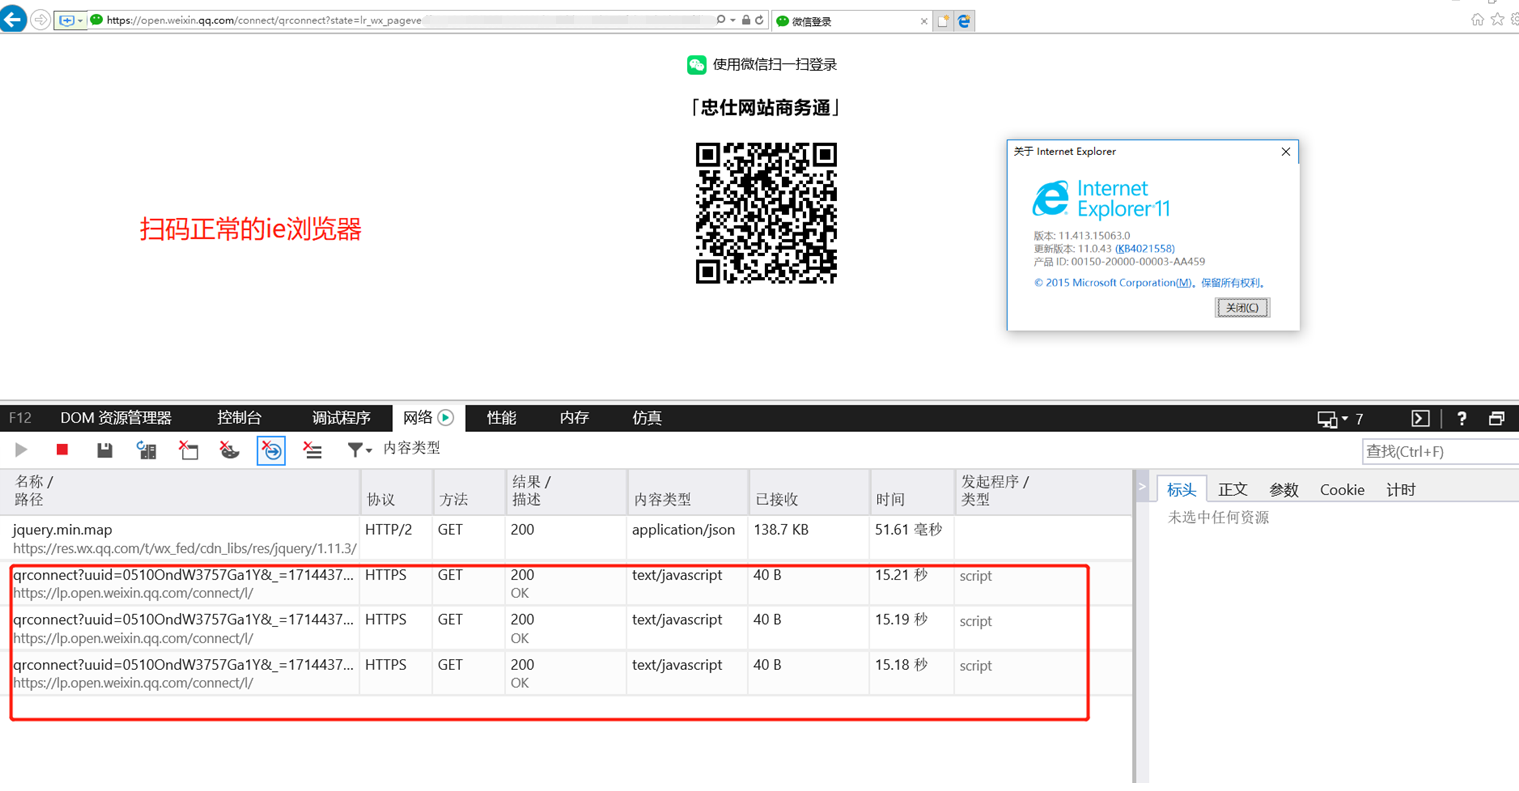This screenshot has height=791, width=1519.
Task: Stop network capture with red square
Action: pos(62,450)
